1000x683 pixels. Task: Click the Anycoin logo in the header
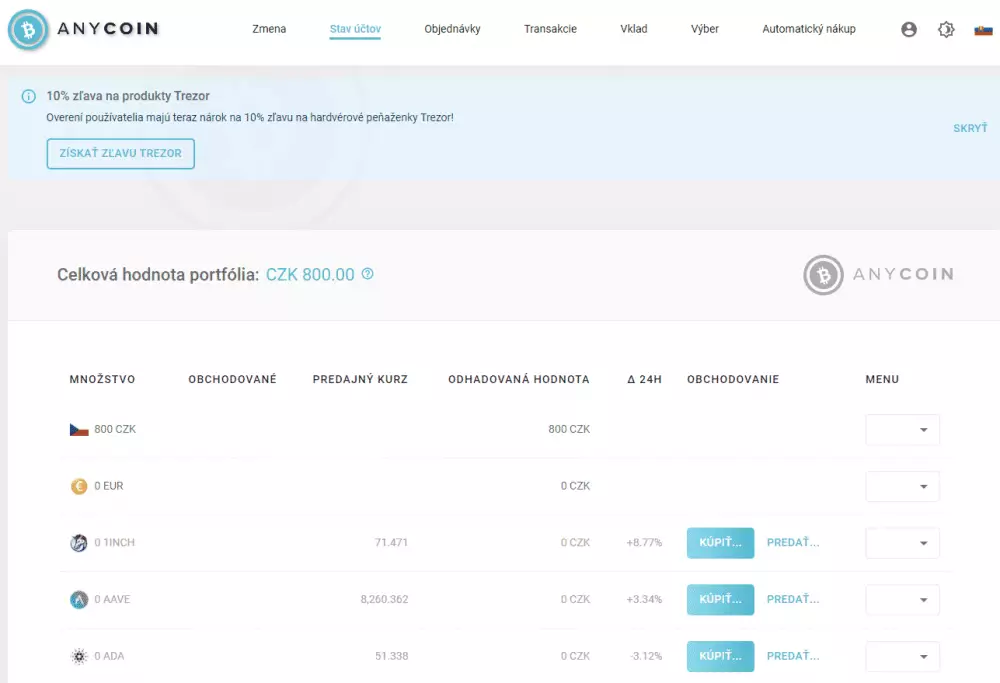(82, 29)
